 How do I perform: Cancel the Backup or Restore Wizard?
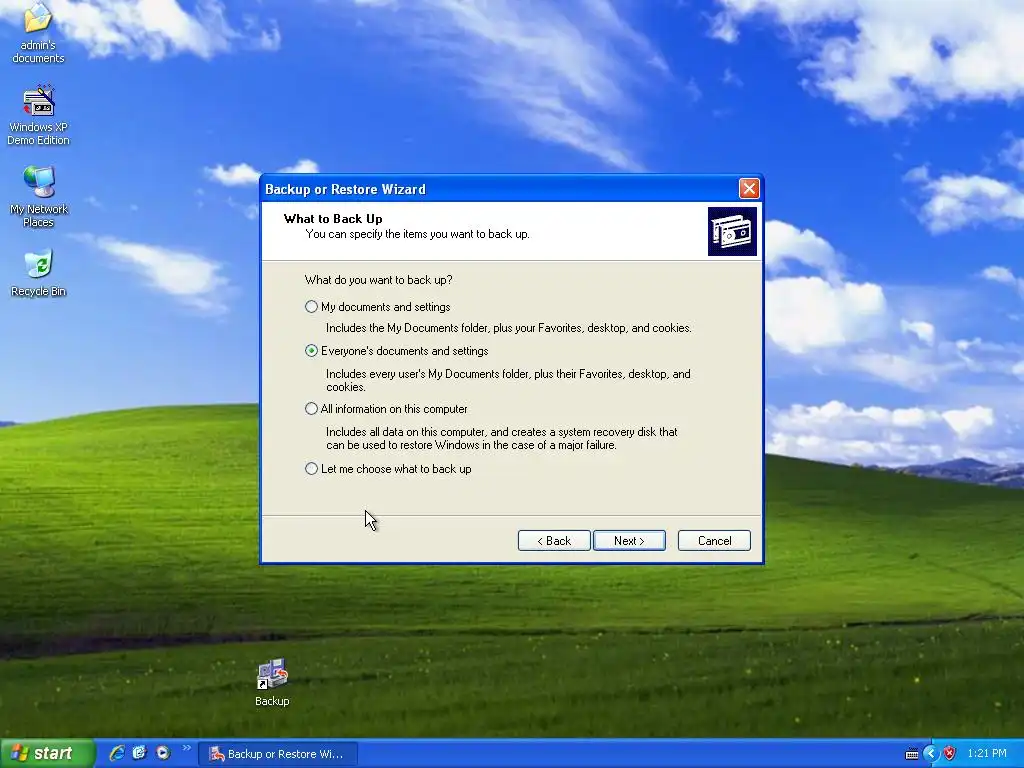coord(714,541)
